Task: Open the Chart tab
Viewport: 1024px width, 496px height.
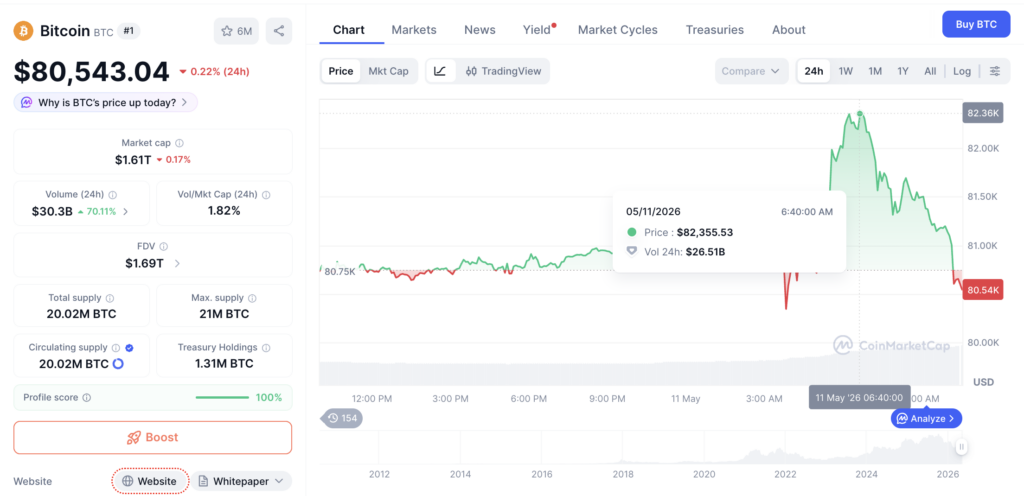Action: click(x=349, y=30)
